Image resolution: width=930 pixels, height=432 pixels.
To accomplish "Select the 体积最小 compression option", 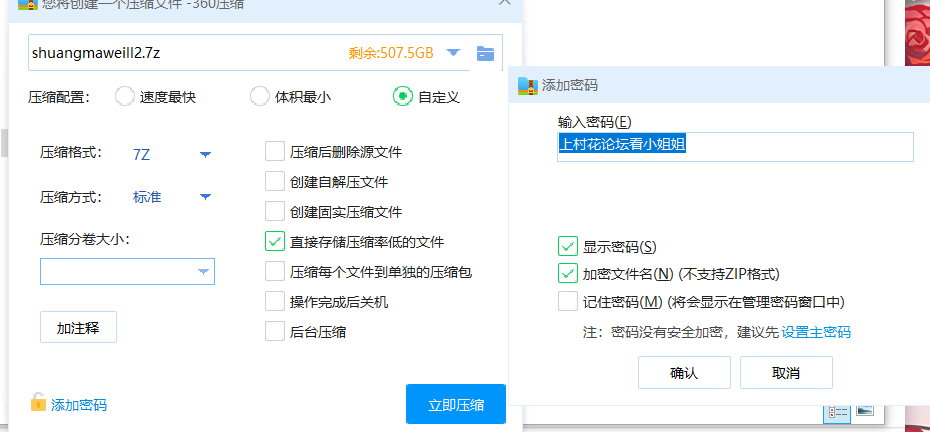I will point(260,96).
